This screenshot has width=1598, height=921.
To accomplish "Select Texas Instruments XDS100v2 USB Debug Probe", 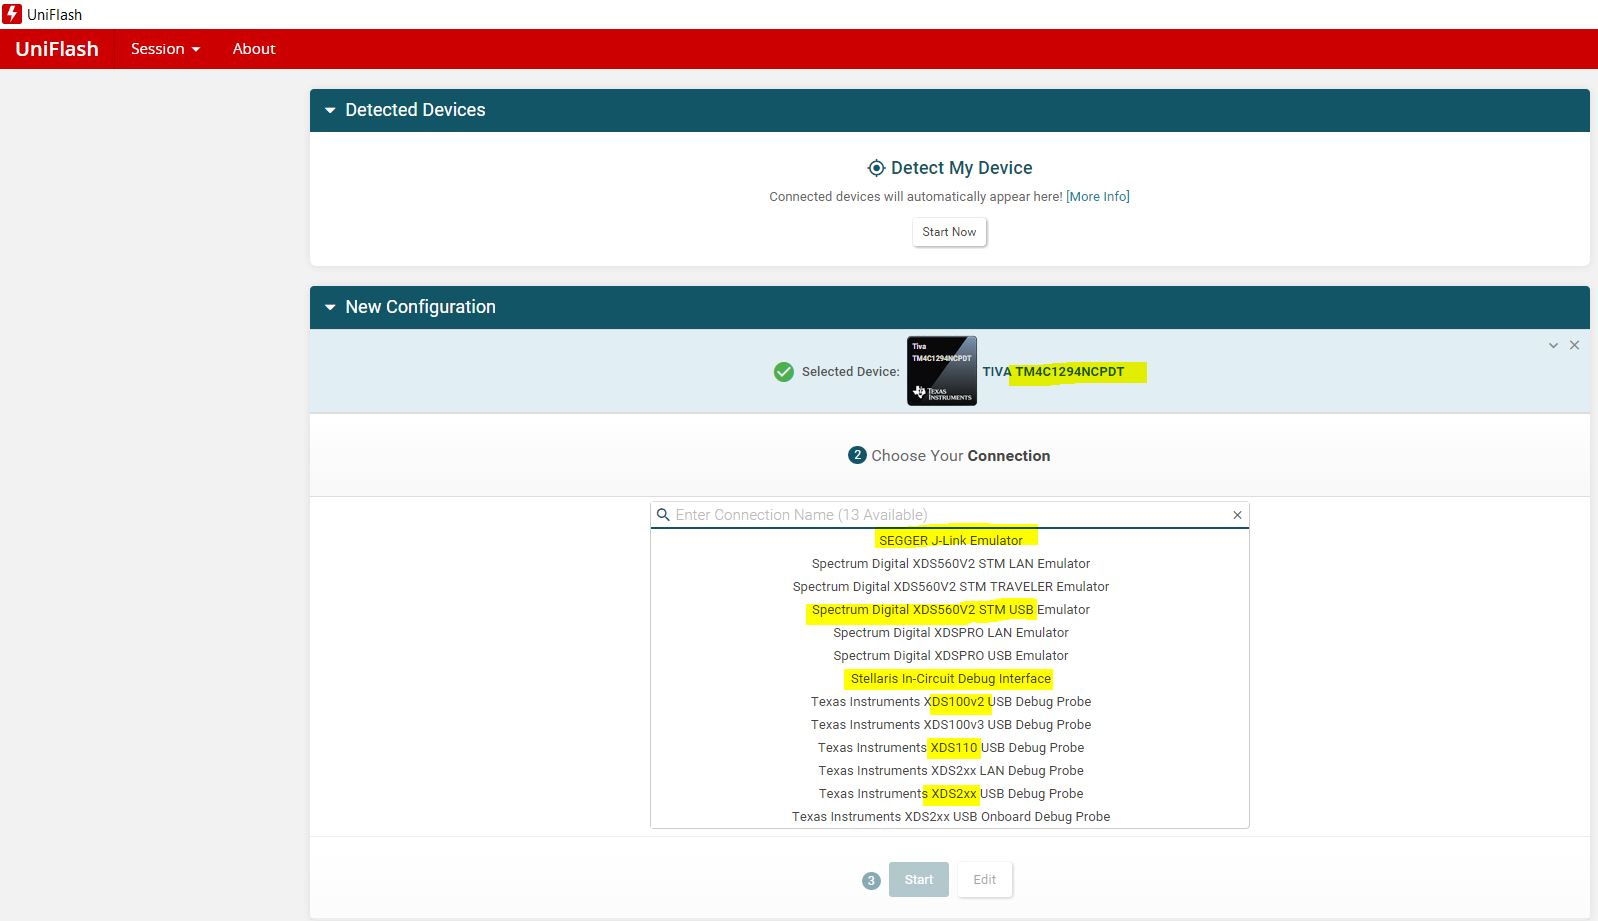I will [x=950, y=702].
